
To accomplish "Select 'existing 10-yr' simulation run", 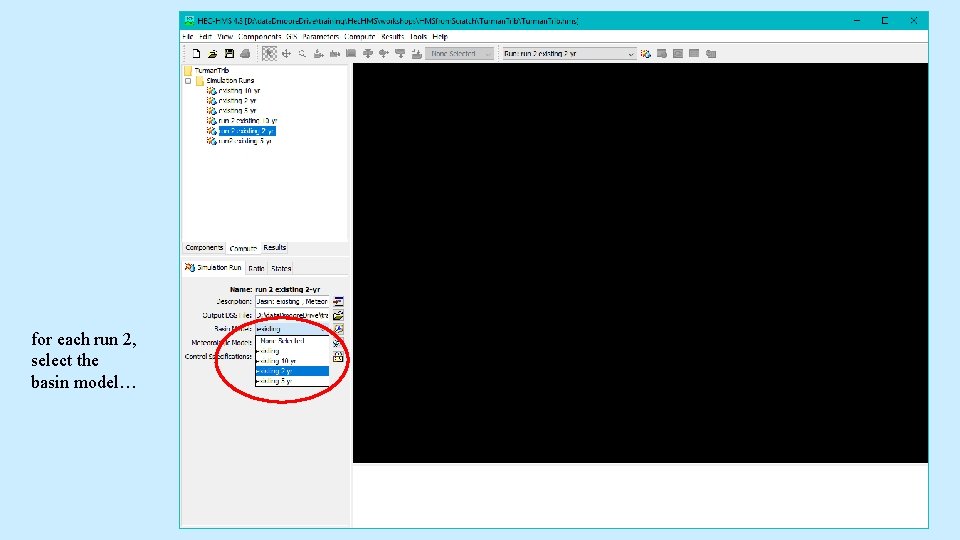I will tap(239, 91).
